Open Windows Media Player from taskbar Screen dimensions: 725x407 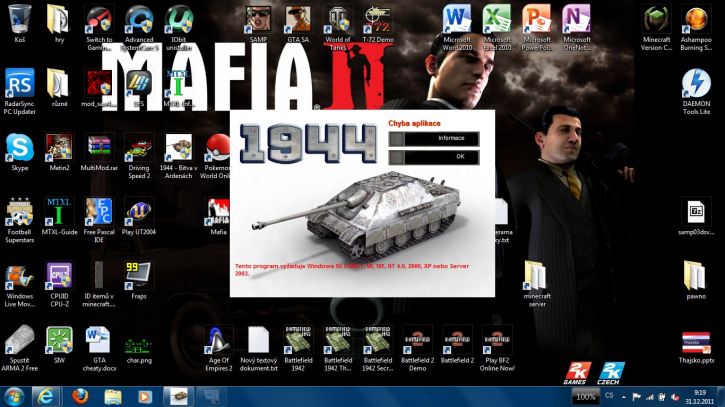tap(145, 396)
